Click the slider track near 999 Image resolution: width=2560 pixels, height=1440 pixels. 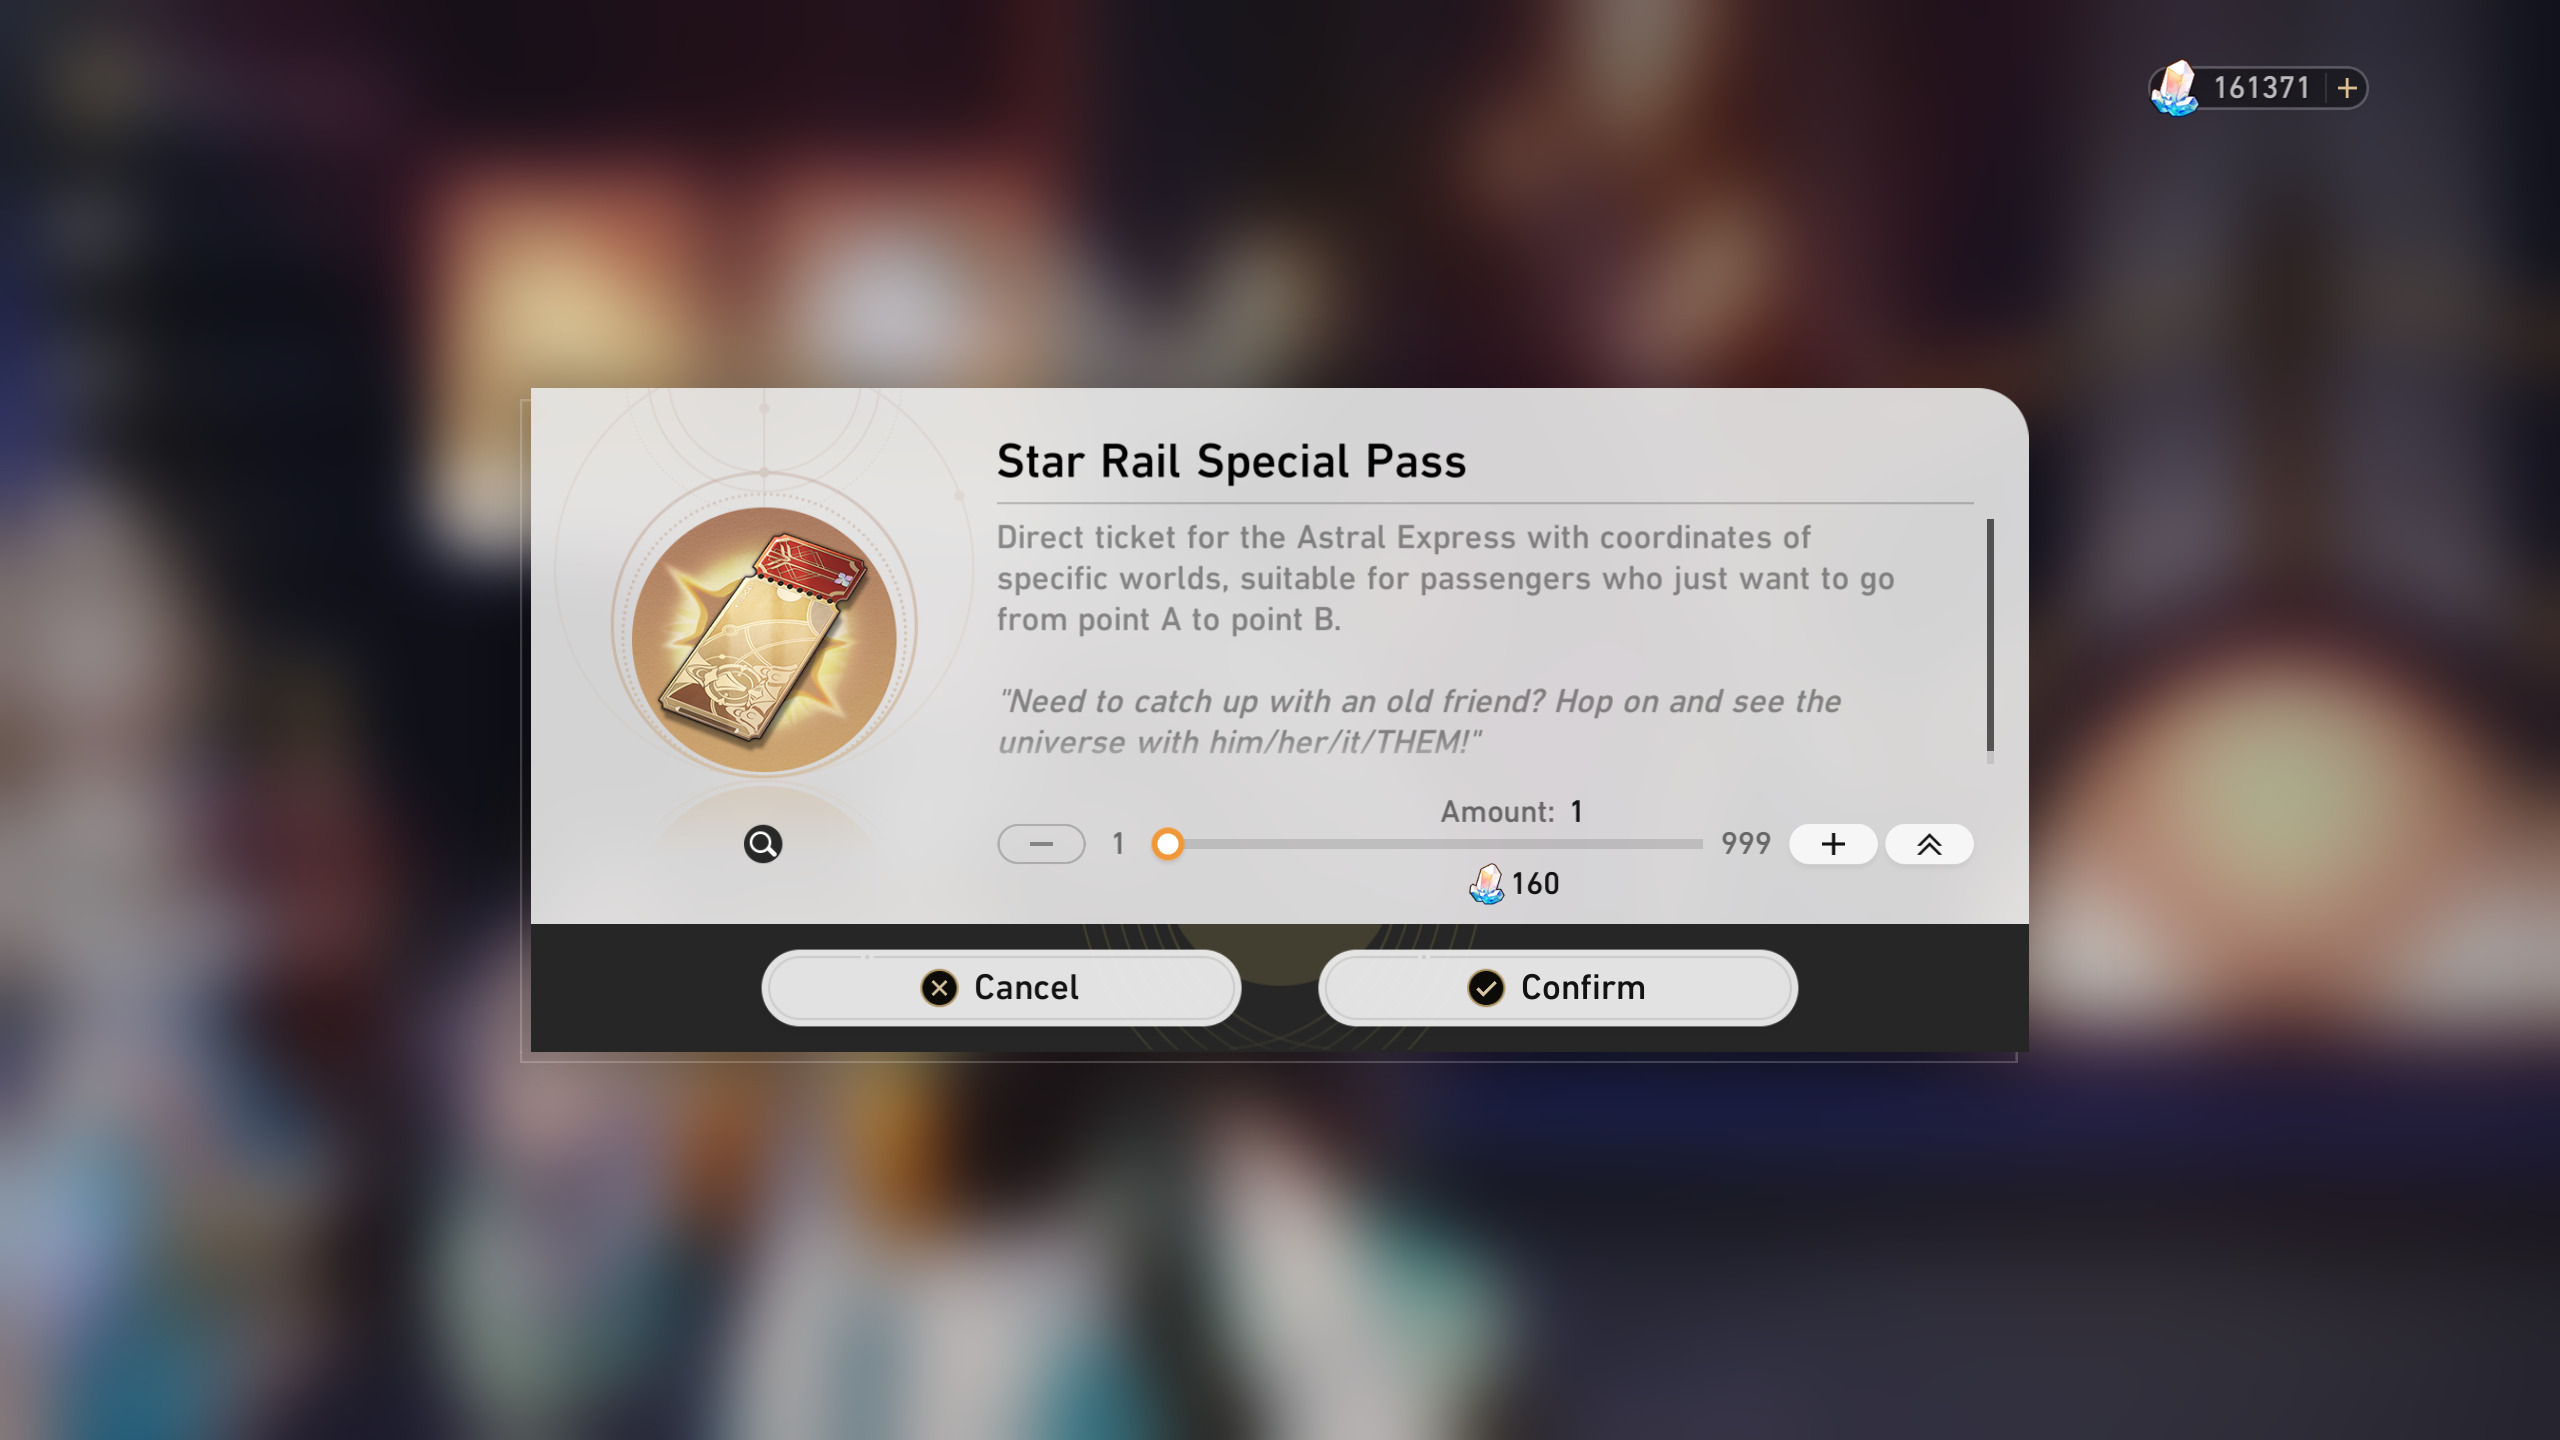tap(1680, 844)
